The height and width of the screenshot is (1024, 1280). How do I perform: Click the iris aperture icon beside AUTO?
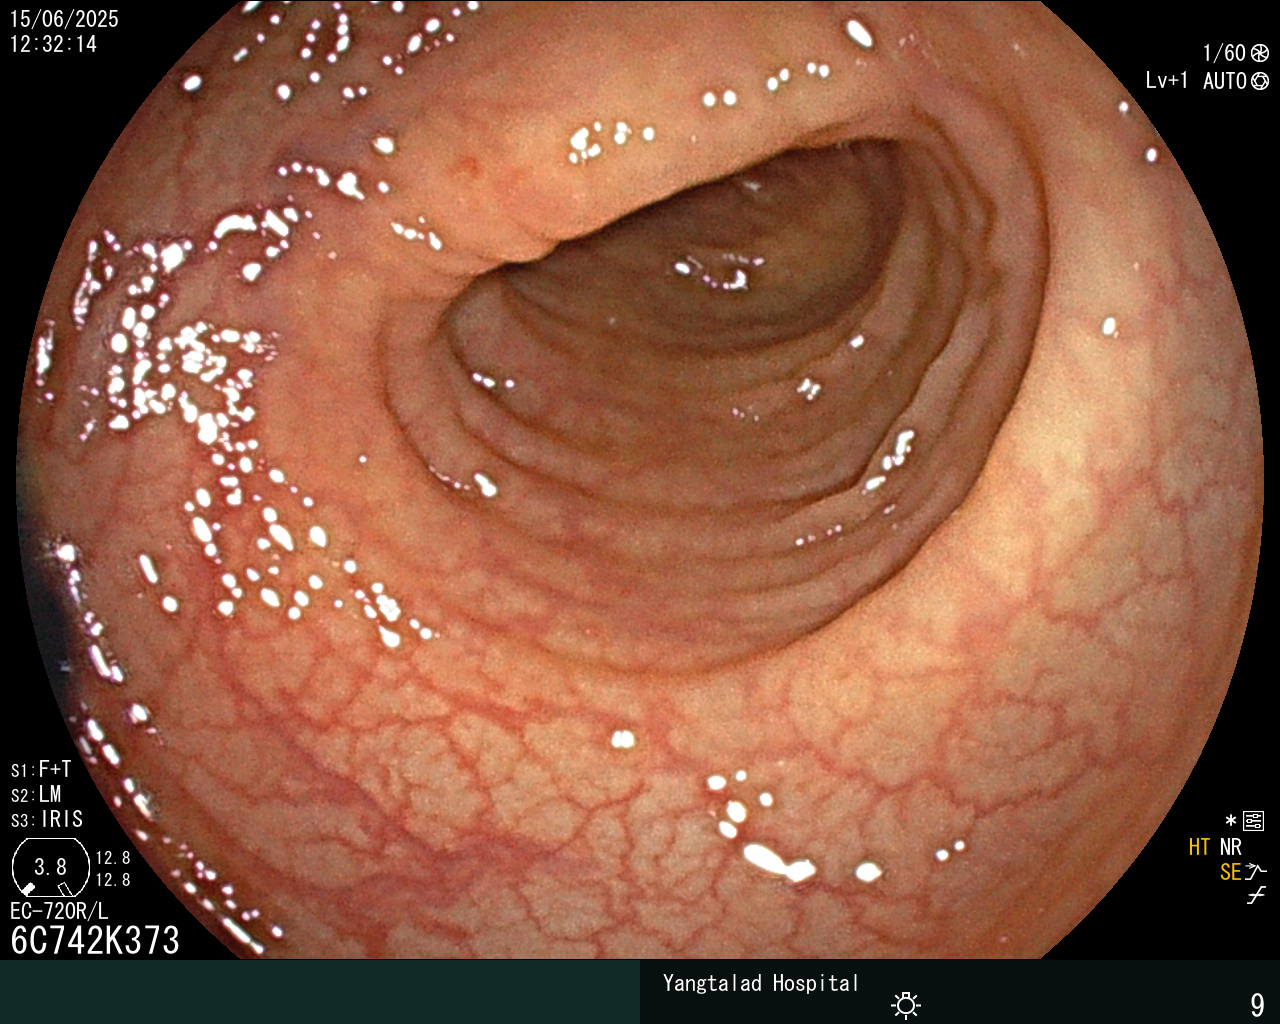point(1260,81)
